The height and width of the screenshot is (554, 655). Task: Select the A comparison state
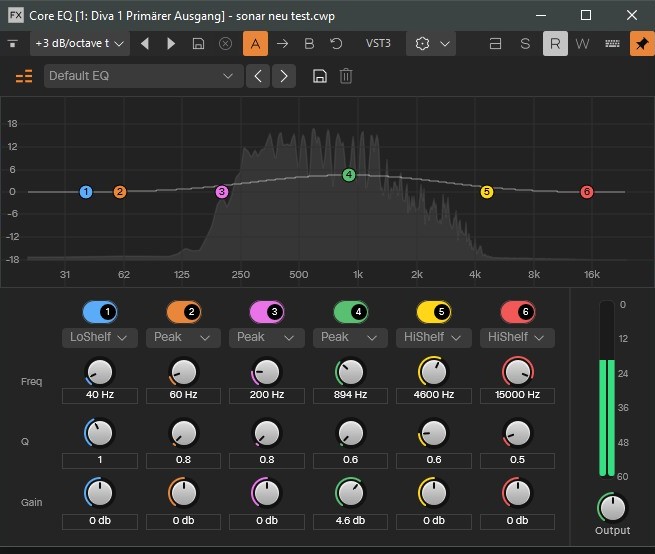click(x=254, y=44)
